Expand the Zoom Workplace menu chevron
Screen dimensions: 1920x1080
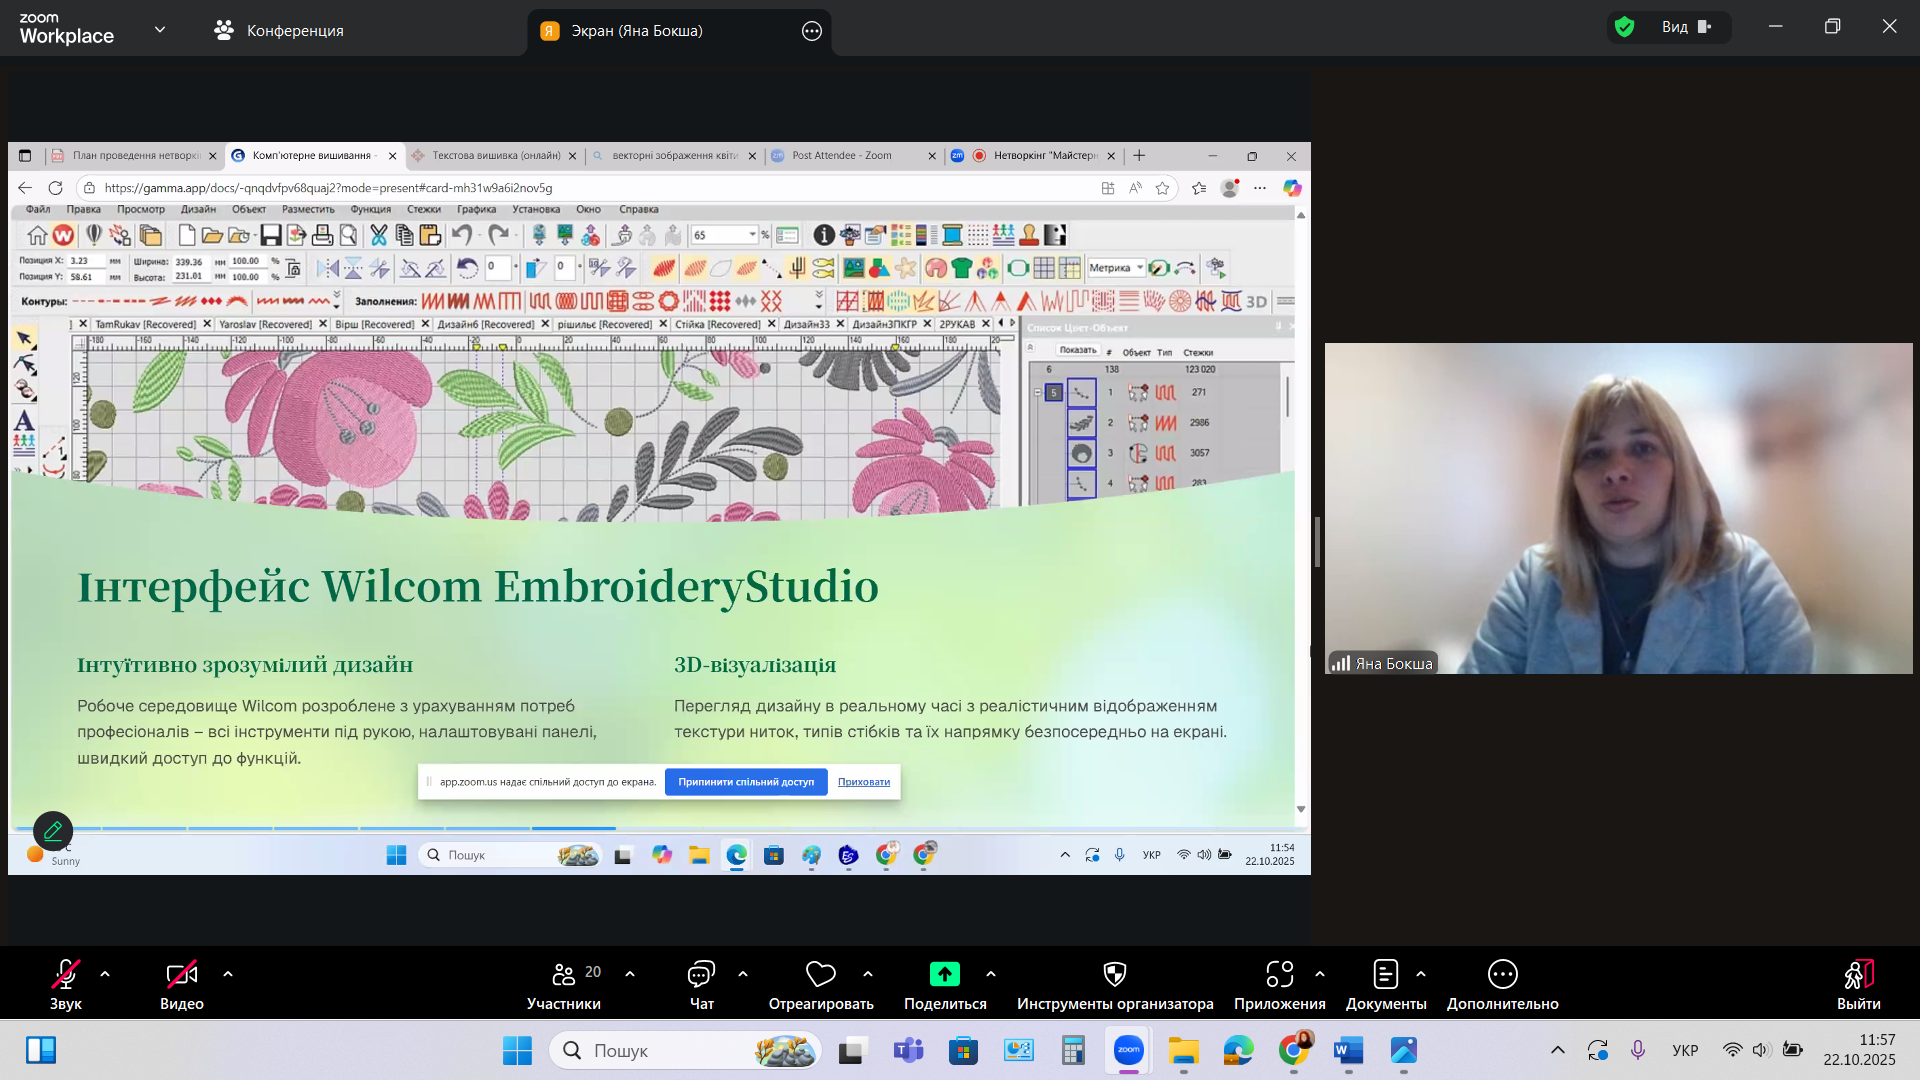coord(160,30)
